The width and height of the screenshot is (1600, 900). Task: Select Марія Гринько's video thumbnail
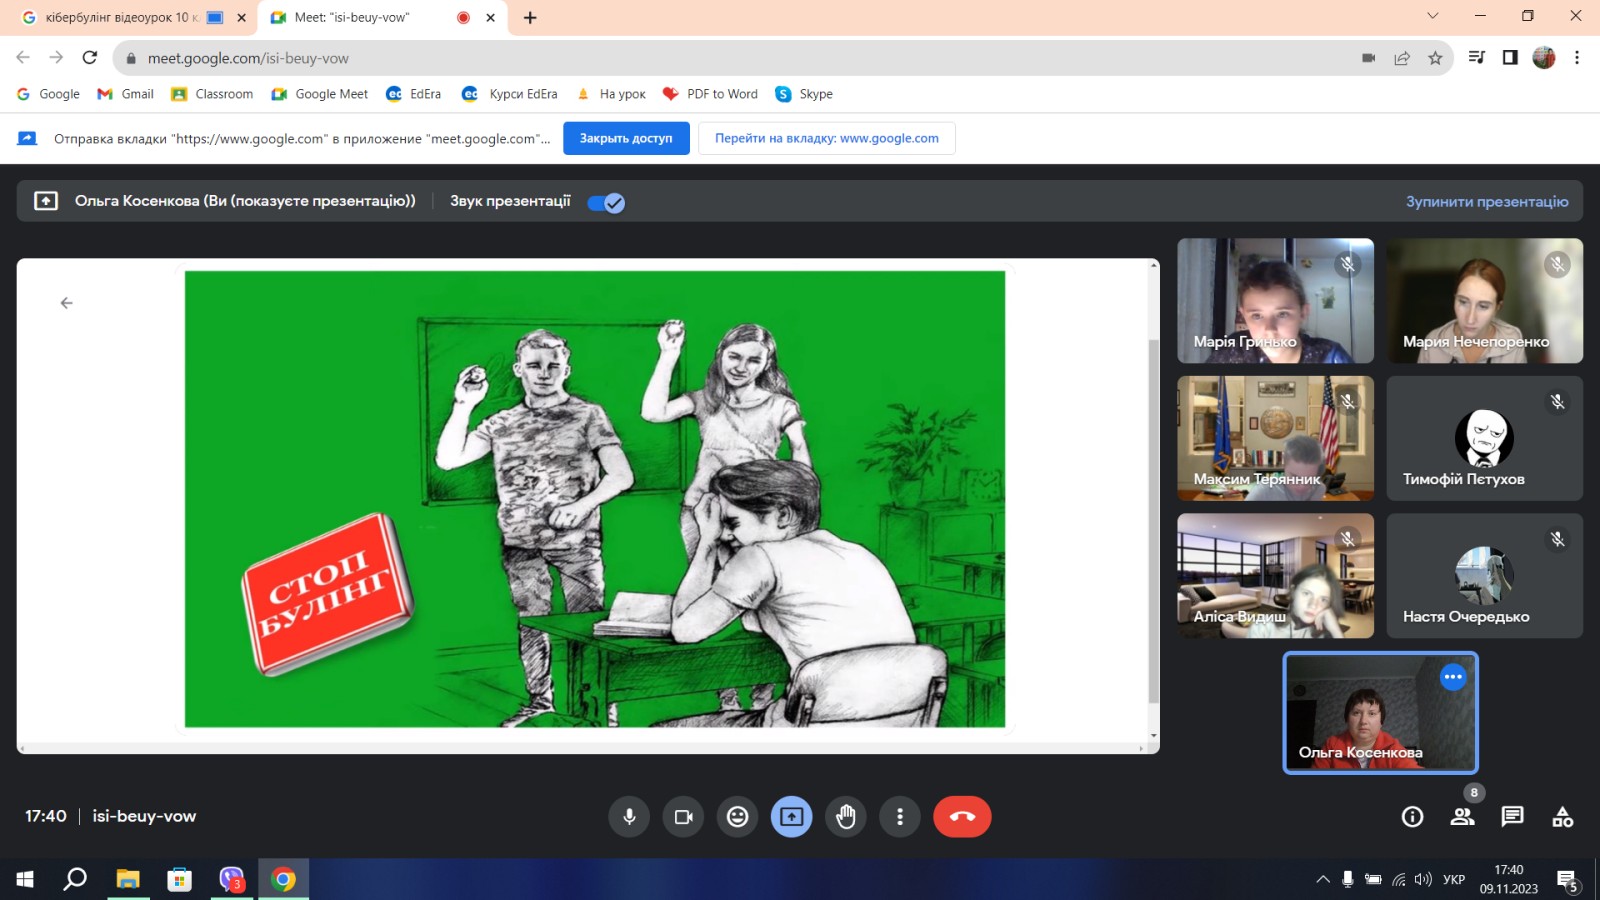1275,300
